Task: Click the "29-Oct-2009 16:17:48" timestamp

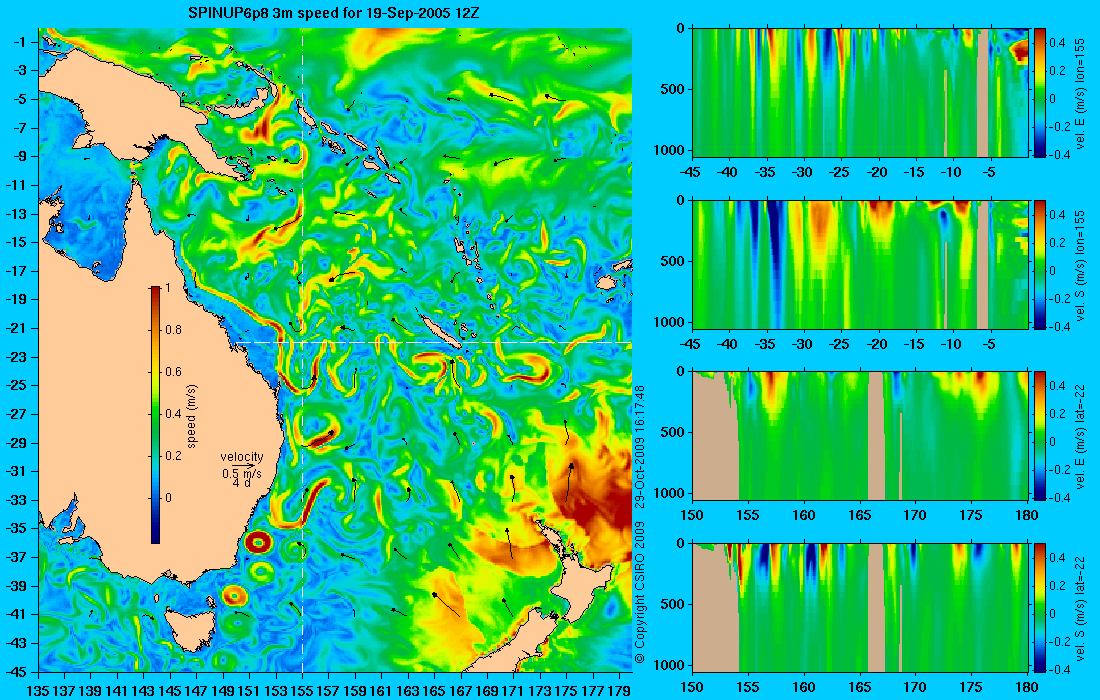Action: coord(639,446)
